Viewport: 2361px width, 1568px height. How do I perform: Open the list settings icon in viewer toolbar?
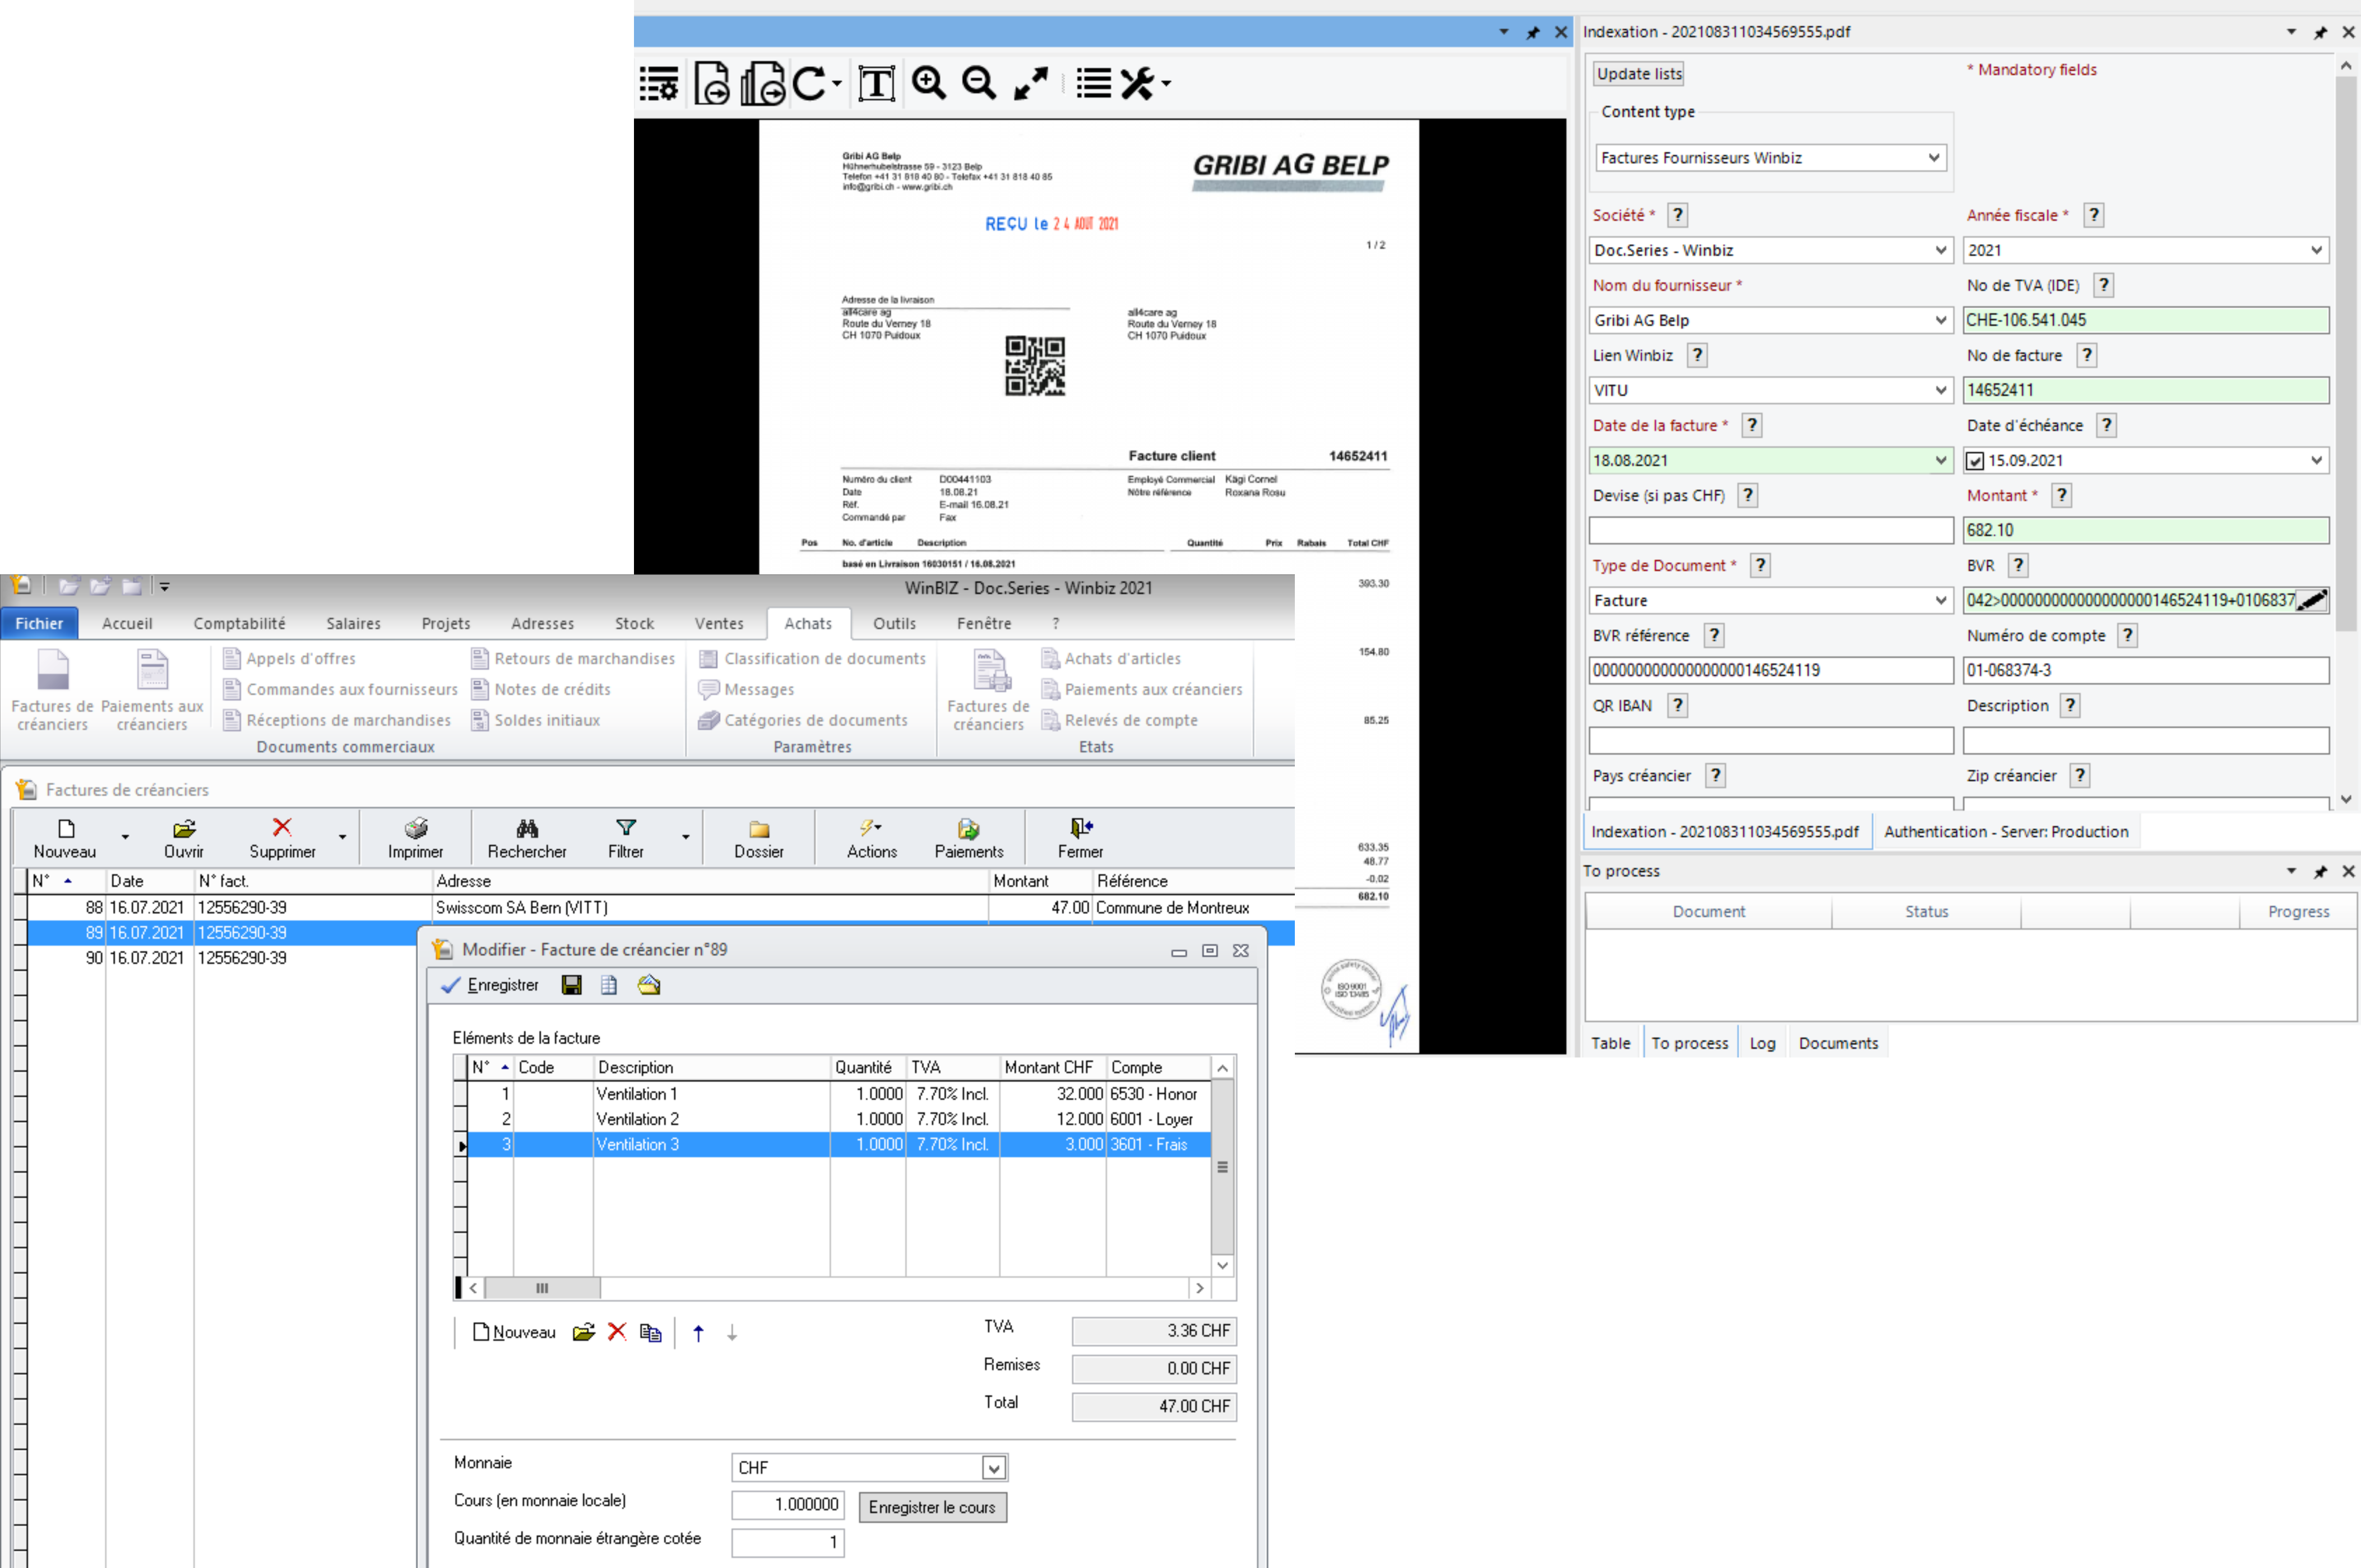659,83
